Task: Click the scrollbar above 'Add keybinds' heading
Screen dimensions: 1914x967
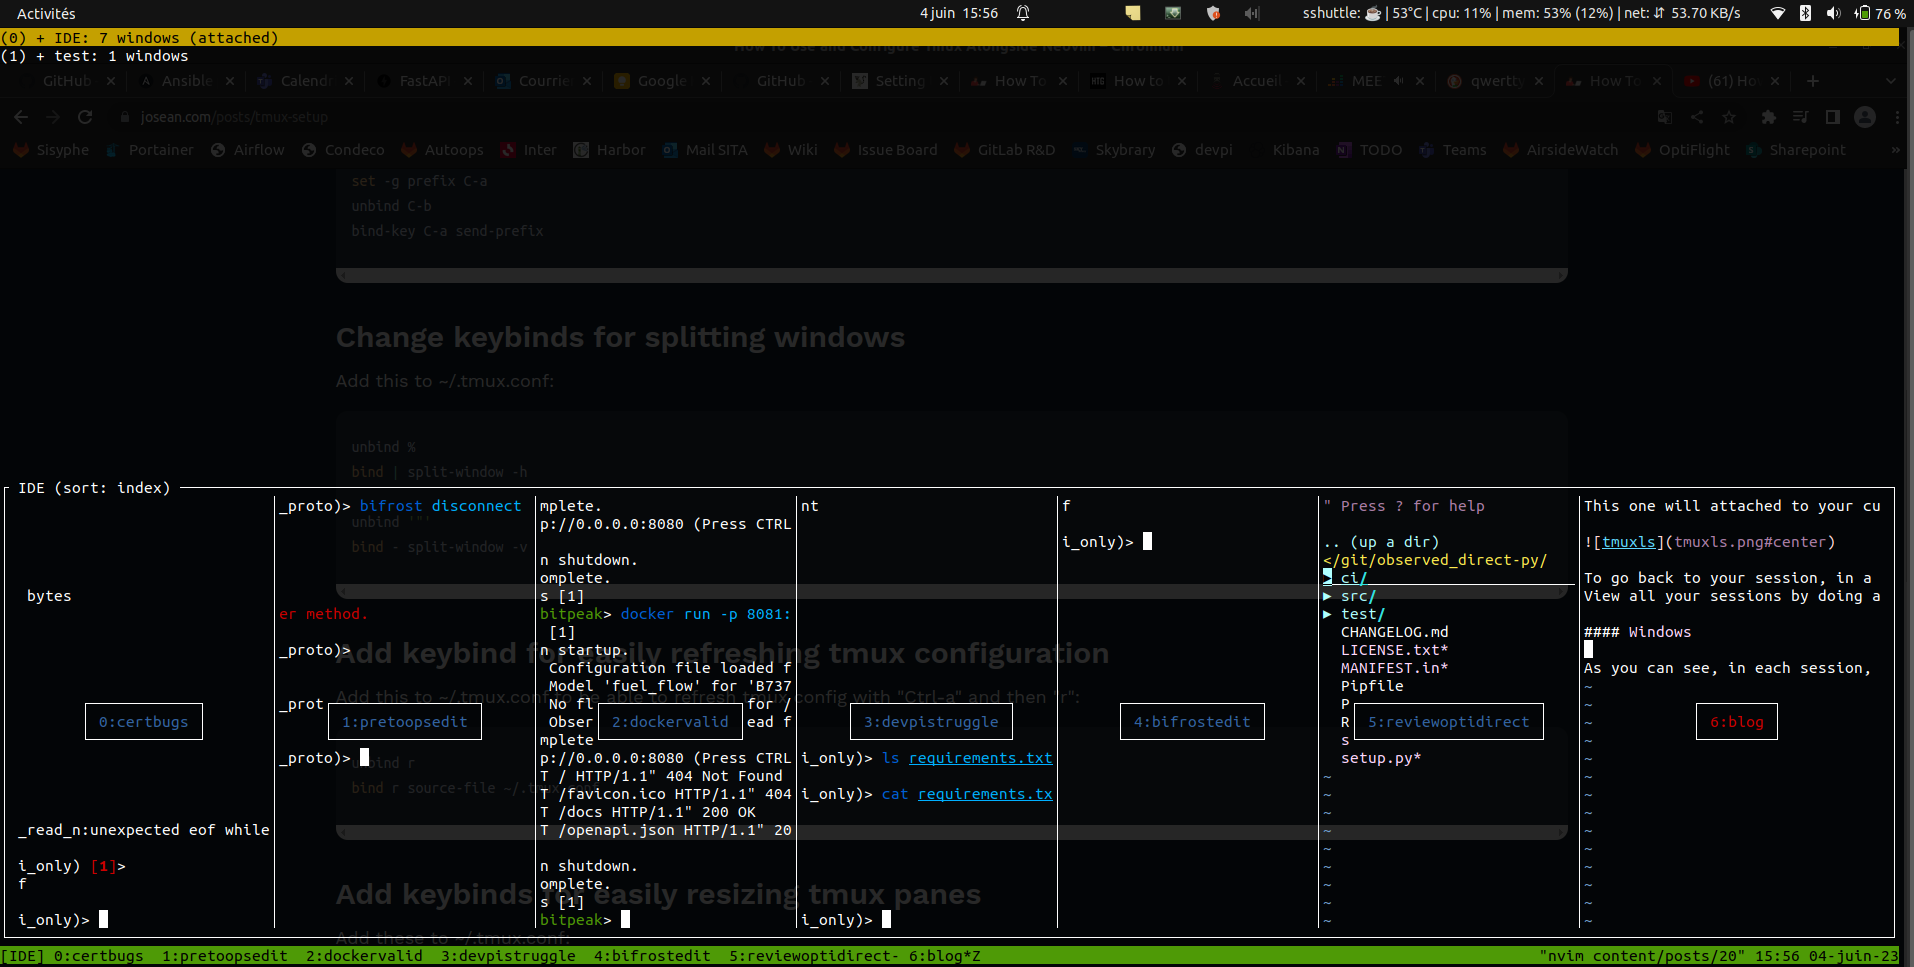Action: [952, 832]
